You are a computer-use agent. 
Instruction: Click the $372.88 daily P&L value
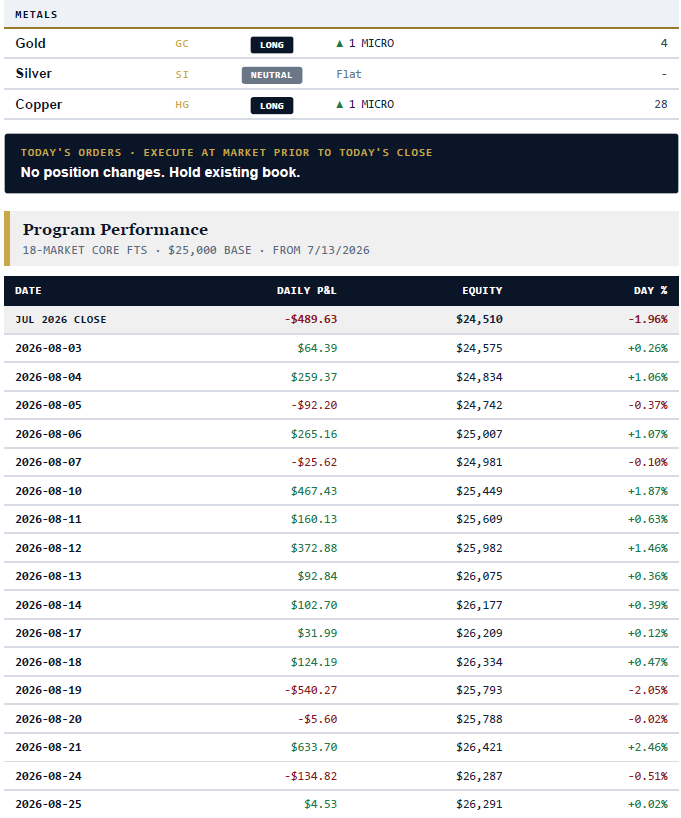(314, 548)
